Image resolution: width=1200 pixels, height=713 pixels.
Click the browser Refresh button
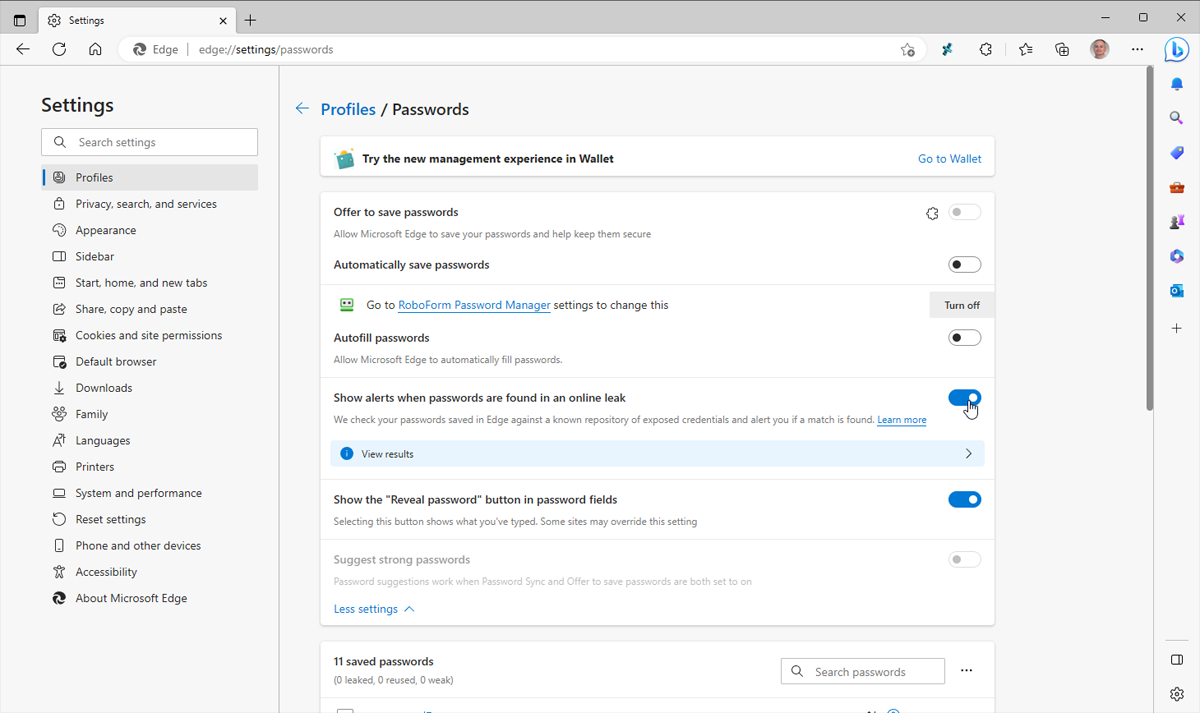pos(59,49)
